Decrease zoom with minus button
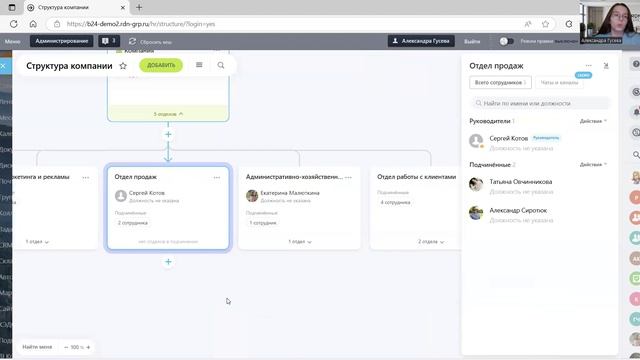Screen dimensions: 640x360 pyautogui.click(x=66, y=347)
